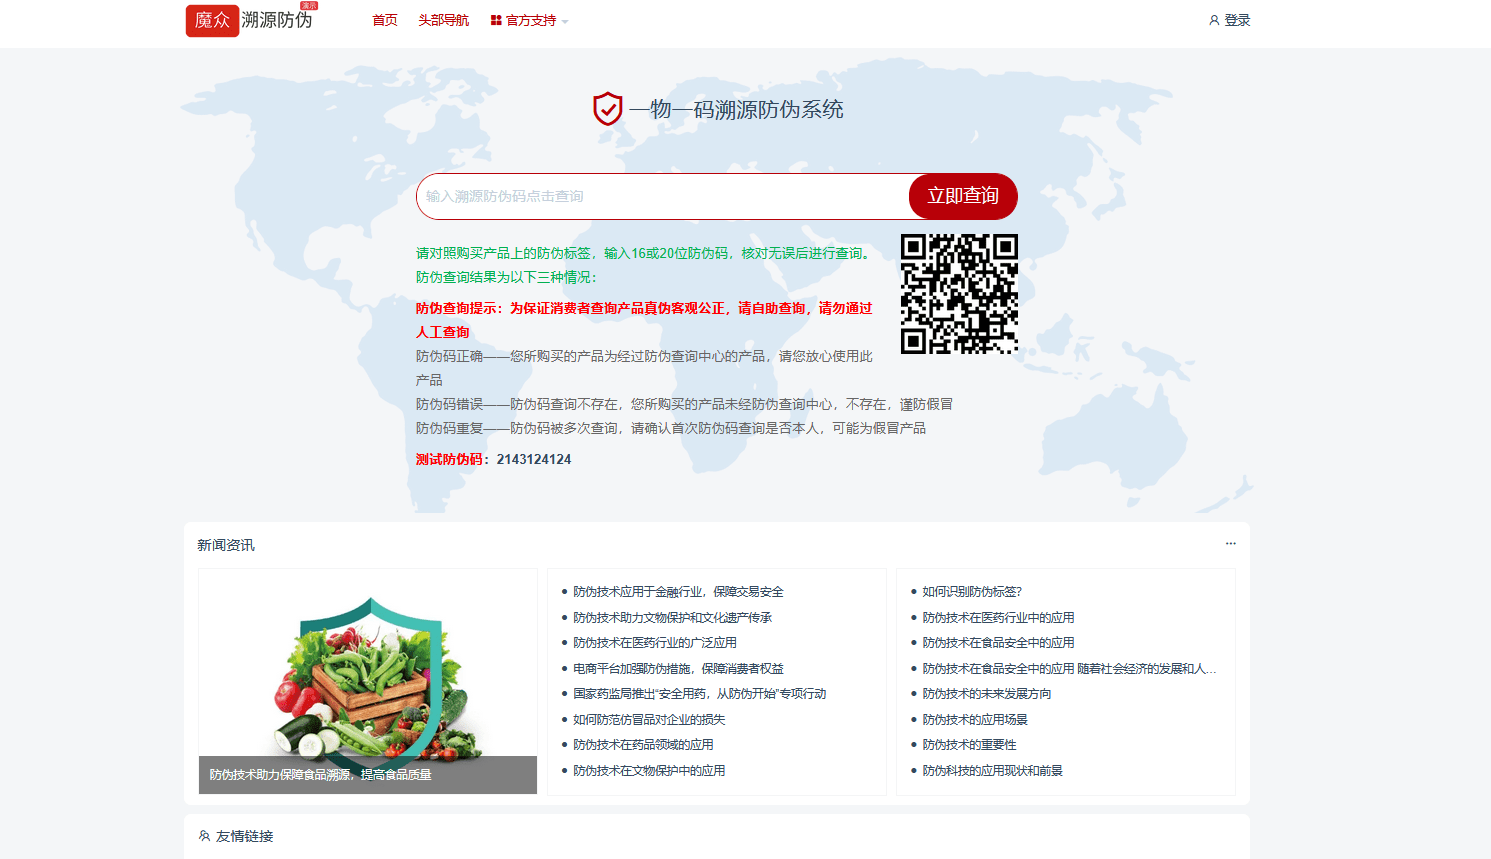This screenshot has width=1491, height=859.
Task: Click the red shield checkmark icon
Action: pyautogui.click(x=607, y=109)
